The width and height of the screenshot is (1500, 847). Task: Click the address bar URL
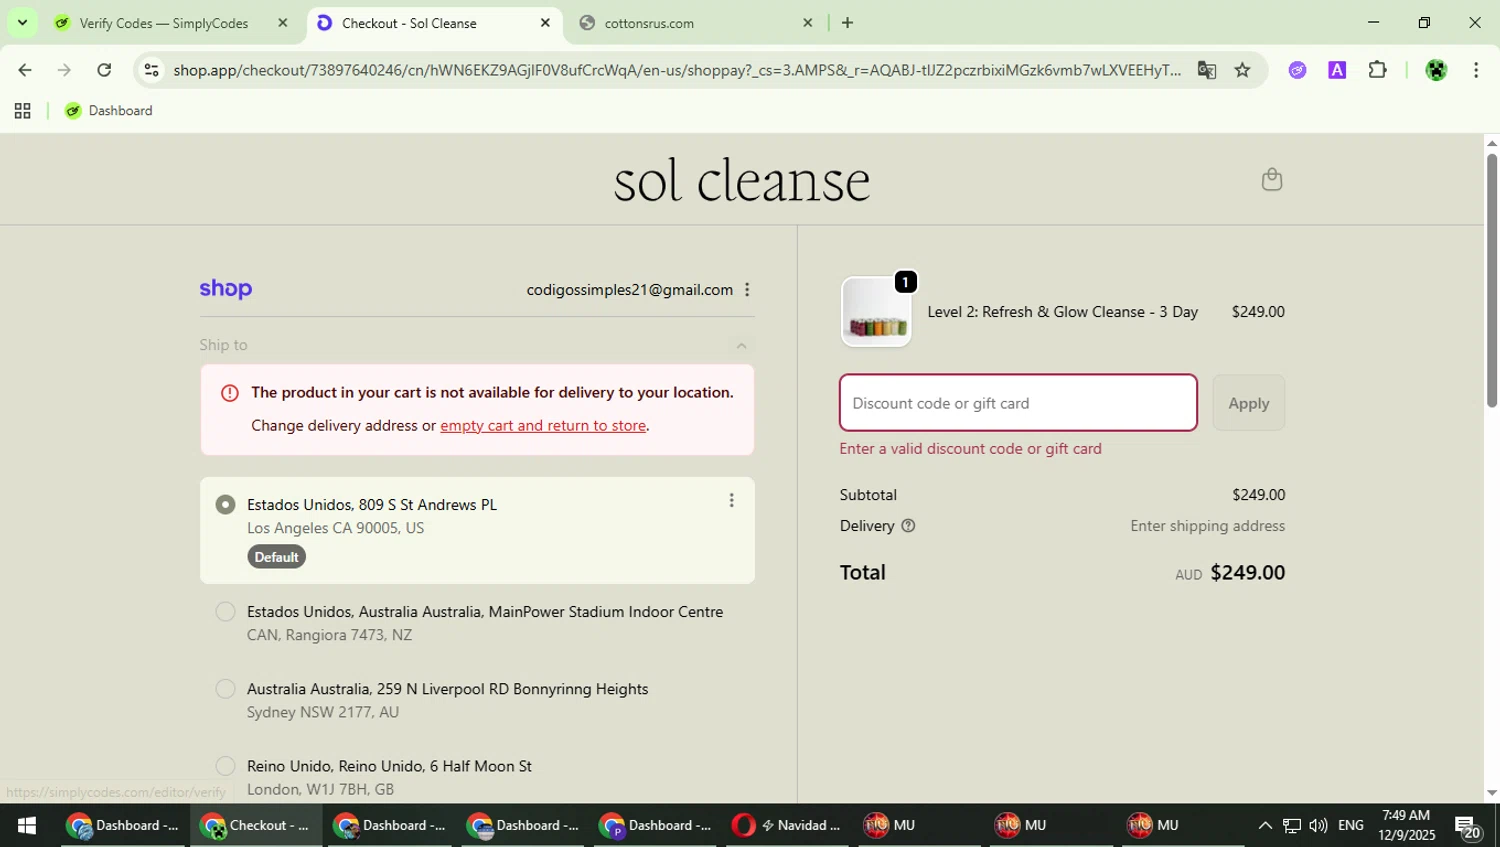pos(676,70)
